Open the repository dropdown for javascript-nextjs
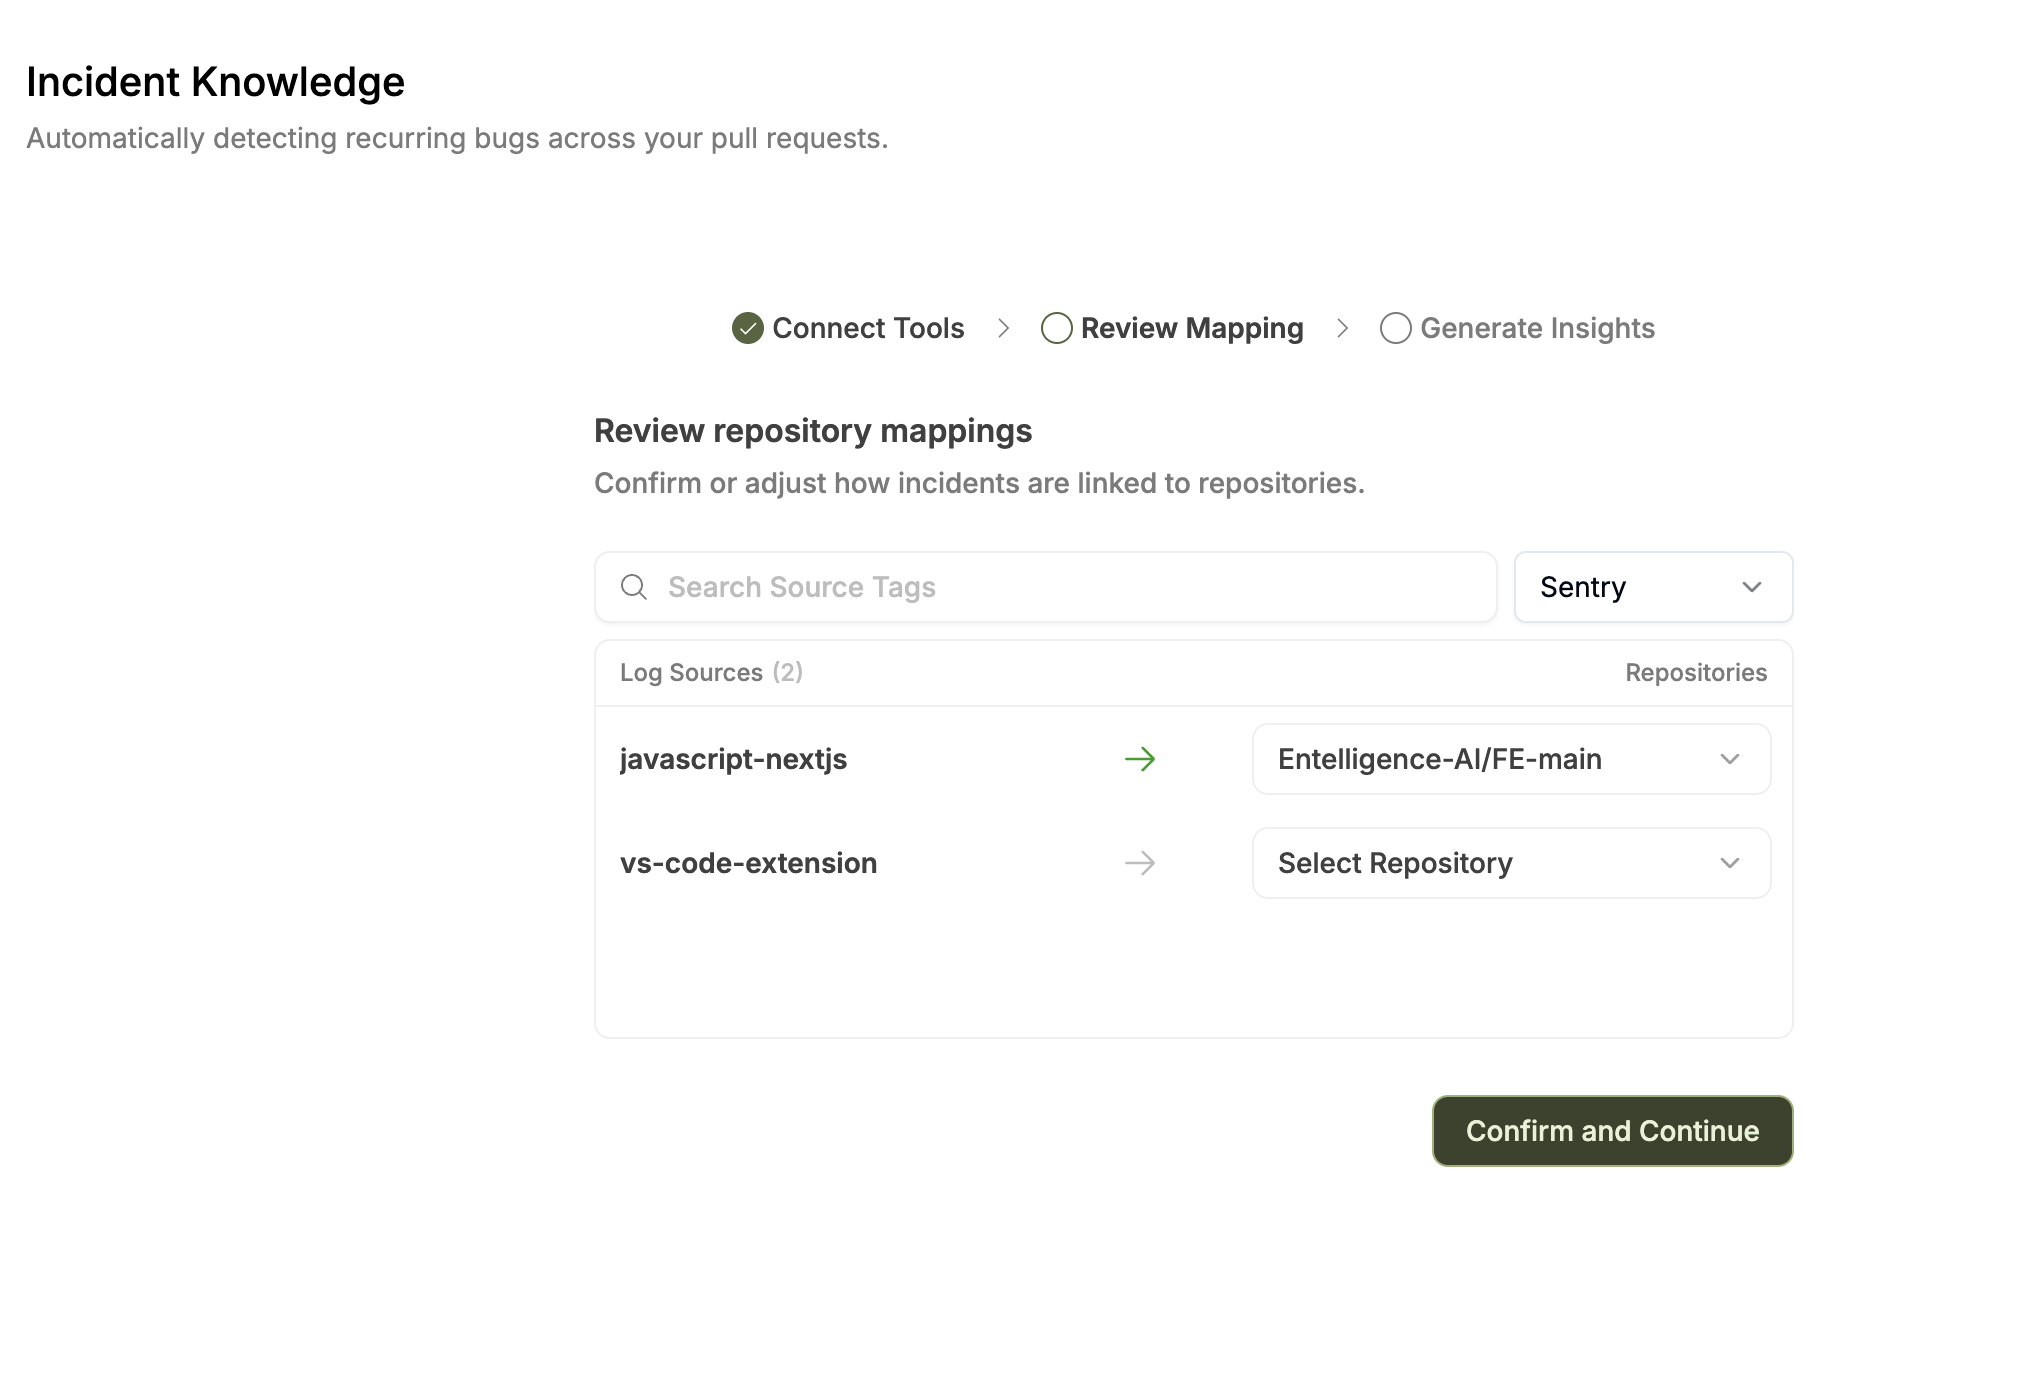The height and width of the screenshot is (1378, 2020). [1510, 759]
